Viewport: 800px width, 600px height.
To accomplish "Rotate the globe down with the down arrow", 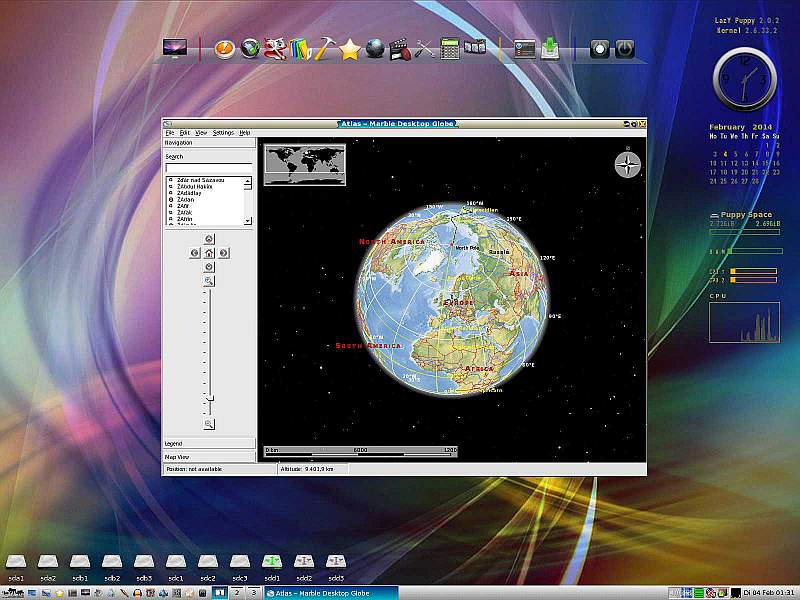I will coord(209,267).
